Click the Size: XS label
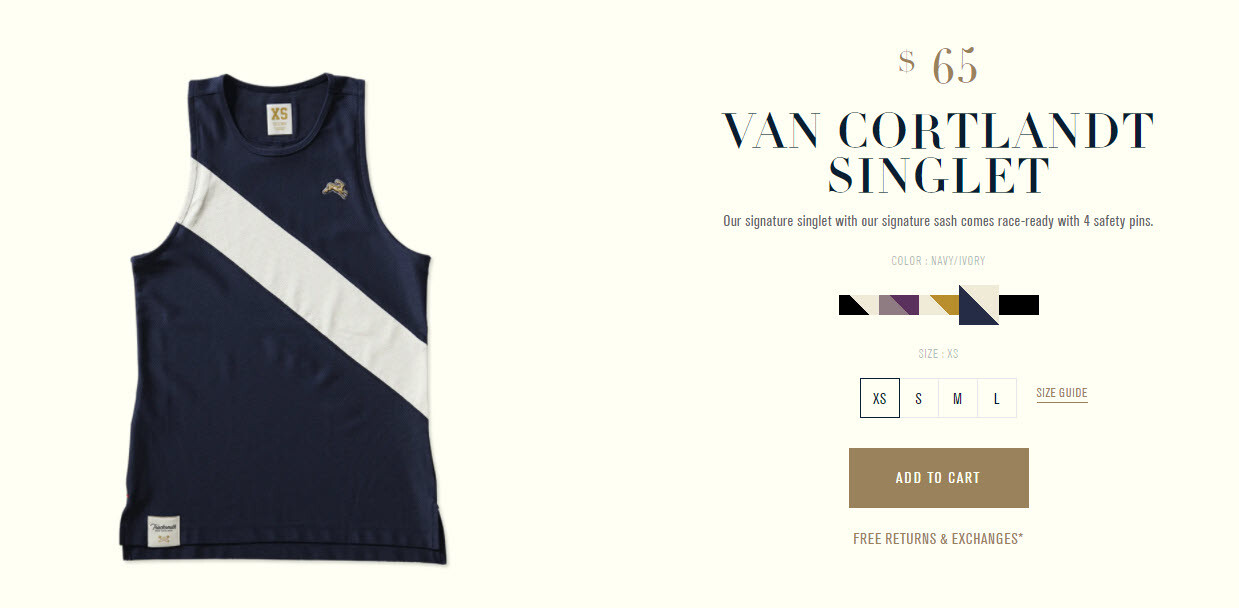 [x=938, y=354]
